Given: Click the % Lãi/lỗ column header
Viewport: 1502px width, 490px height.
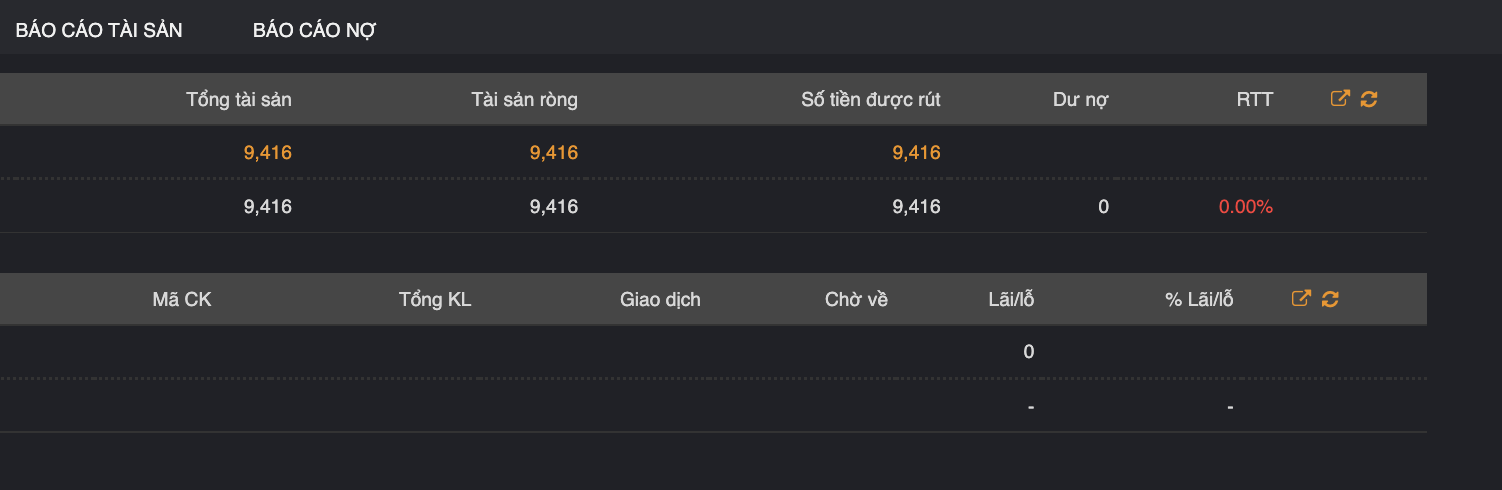Looking at the screenshot, I should (x=1199, y=300).
